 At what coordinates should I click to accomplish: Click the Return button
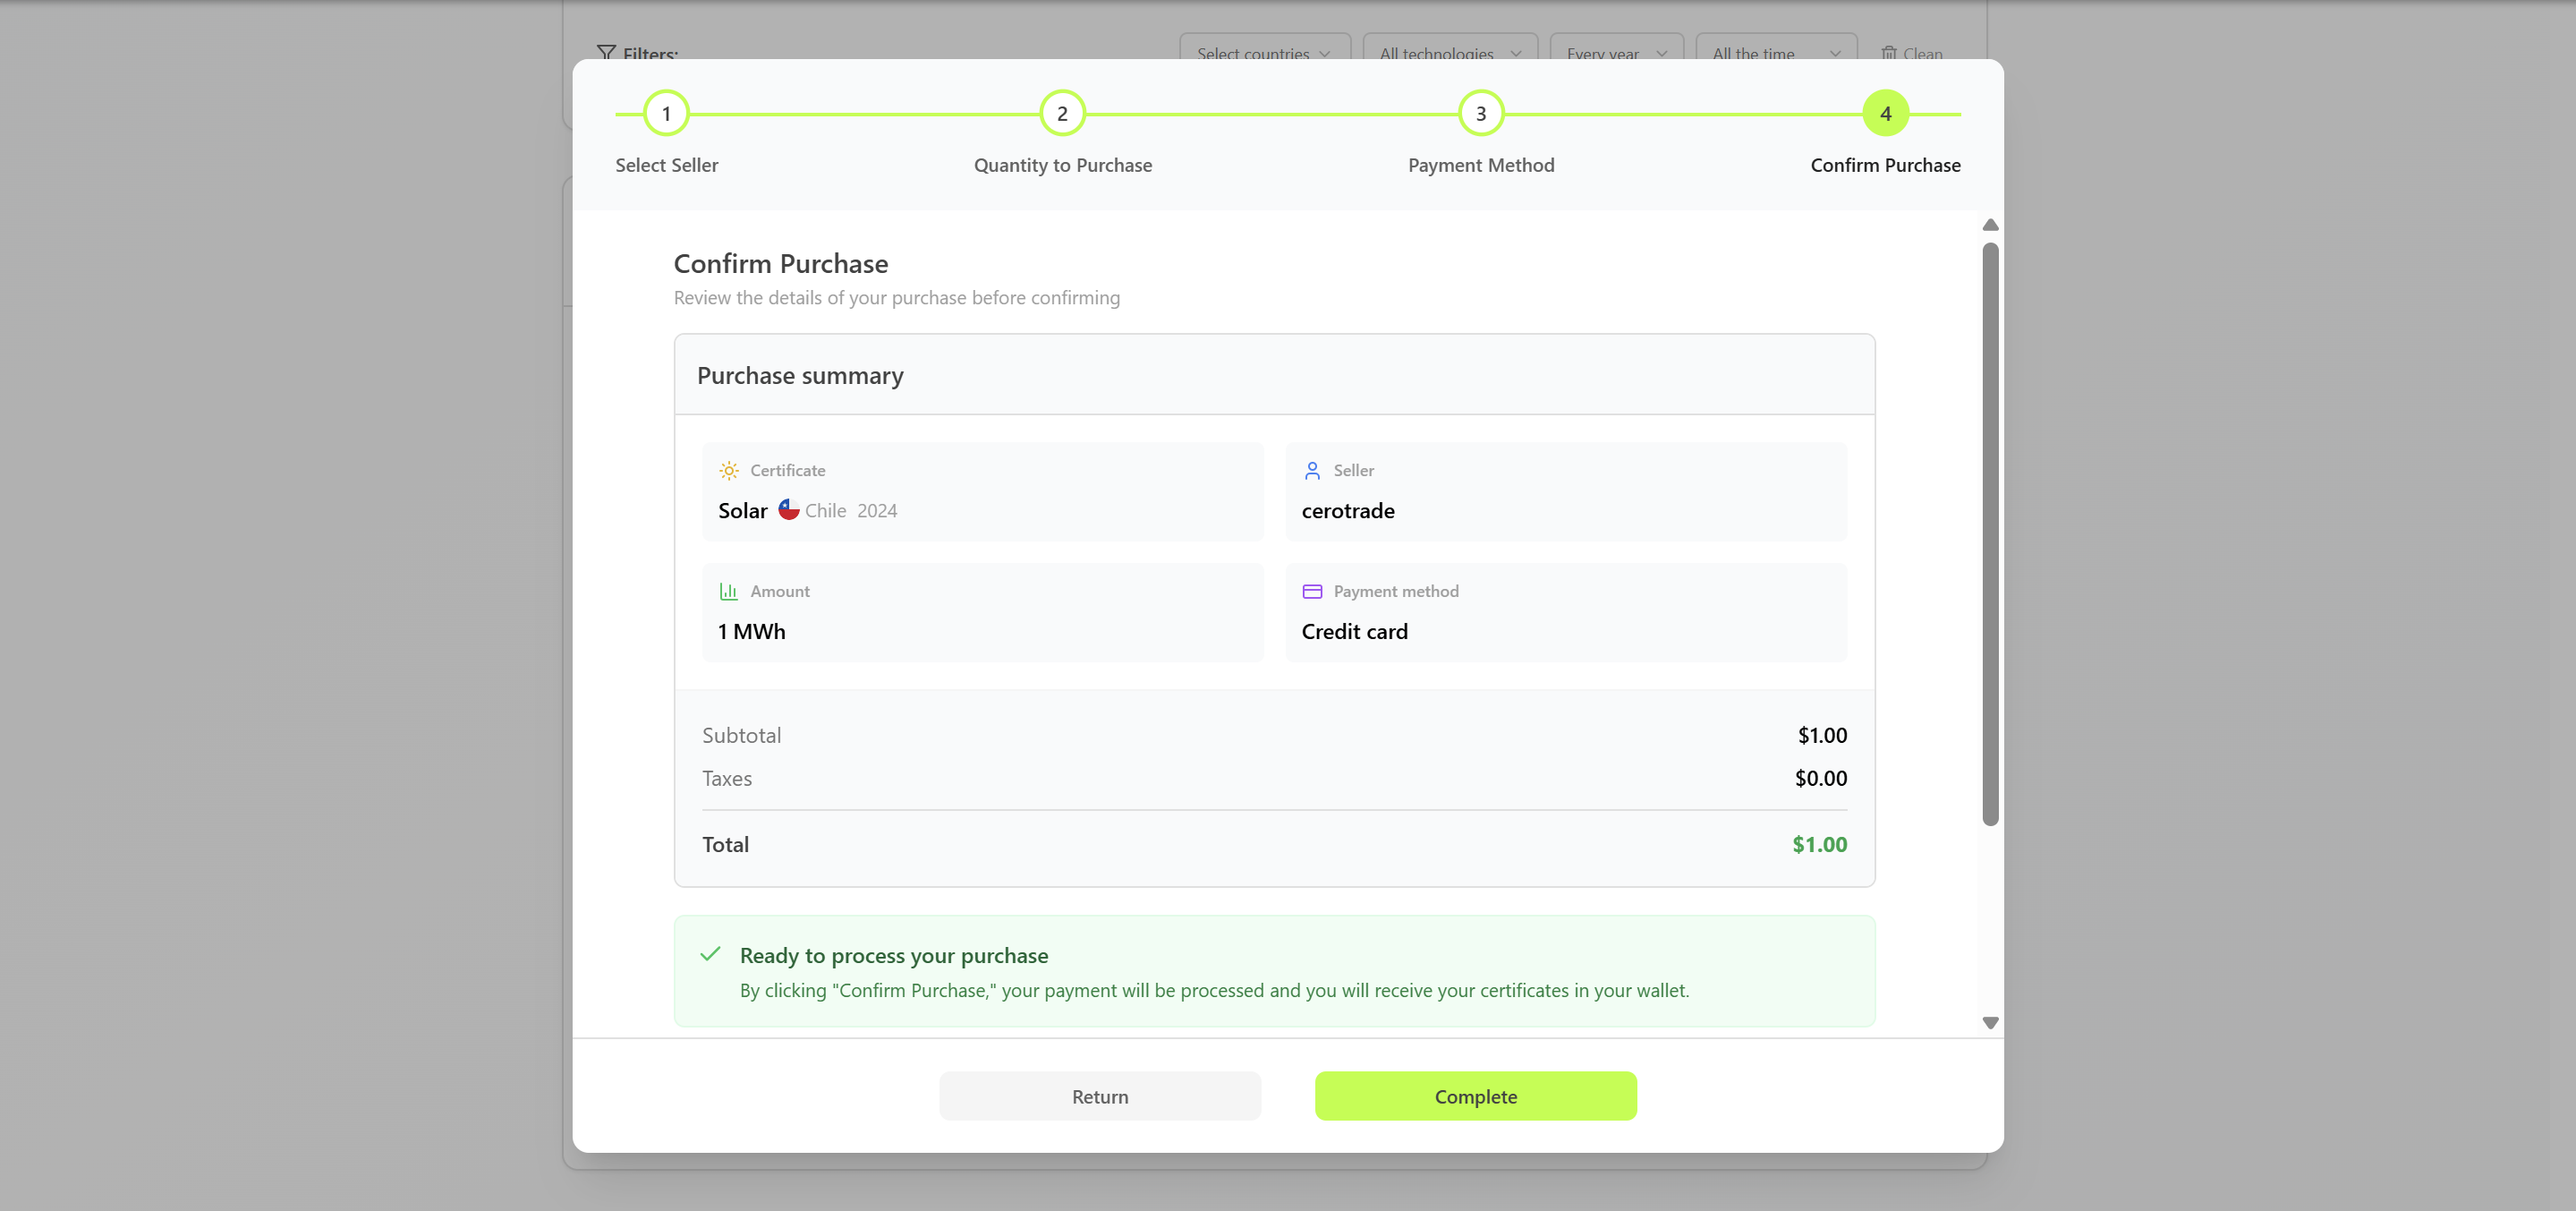click(1099, 1096)
